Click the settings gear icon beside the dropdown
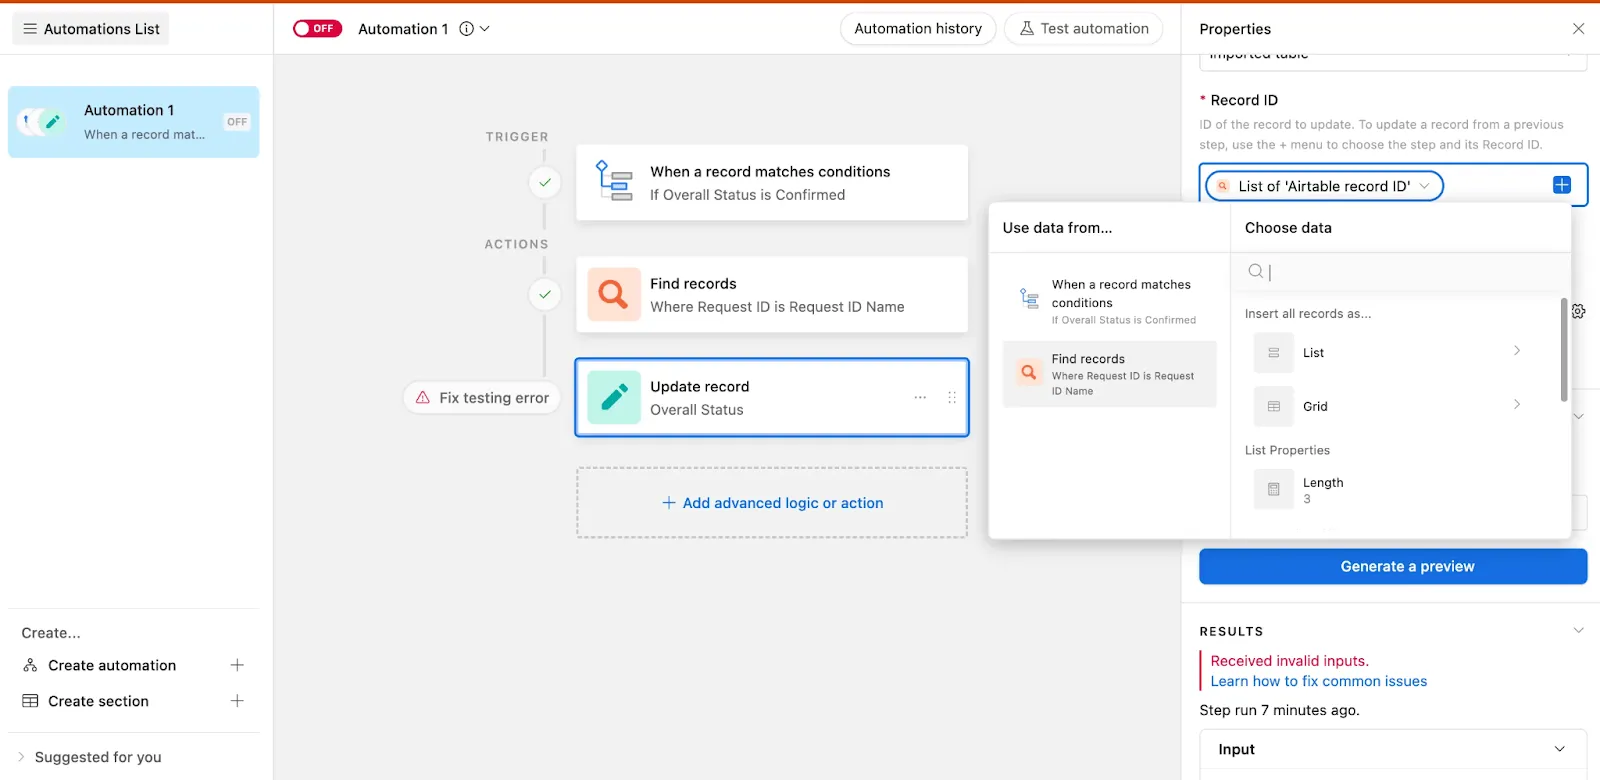 (1578, 311)
